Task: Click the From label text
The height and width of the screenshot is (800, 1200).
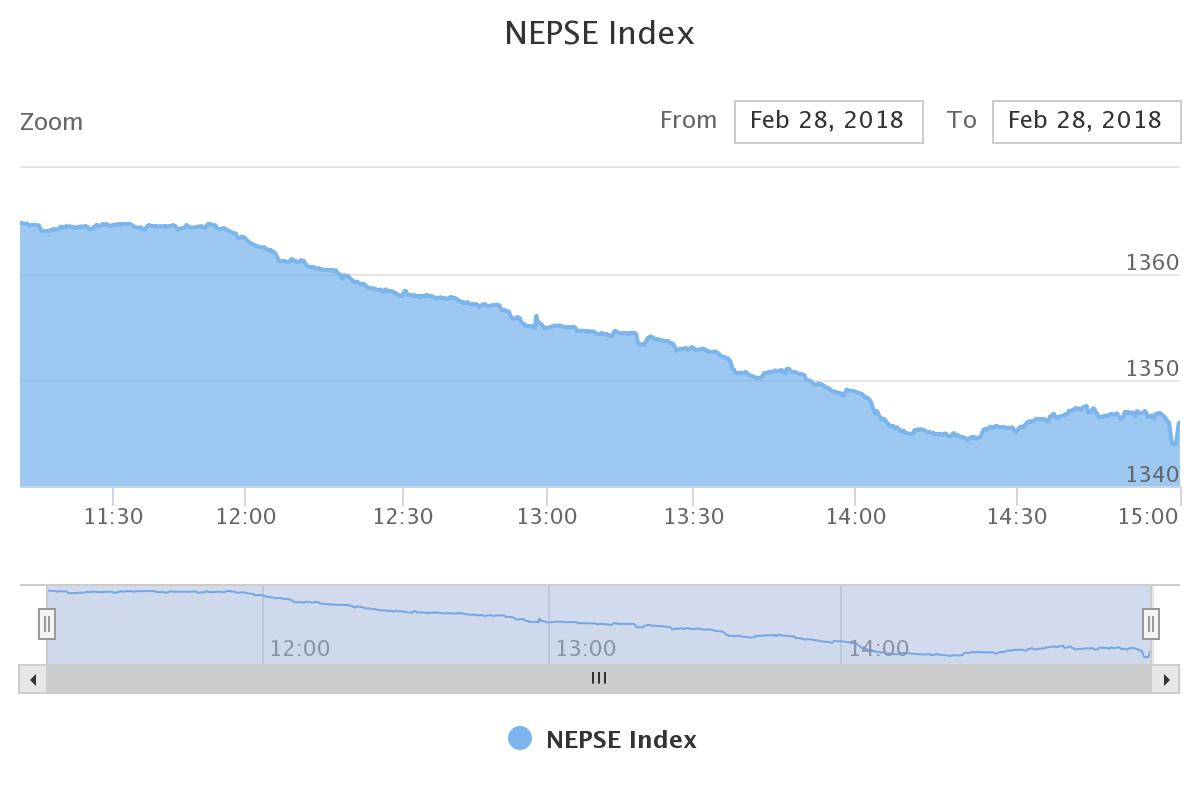Action: pyautogui.click(x=688, y=120)
